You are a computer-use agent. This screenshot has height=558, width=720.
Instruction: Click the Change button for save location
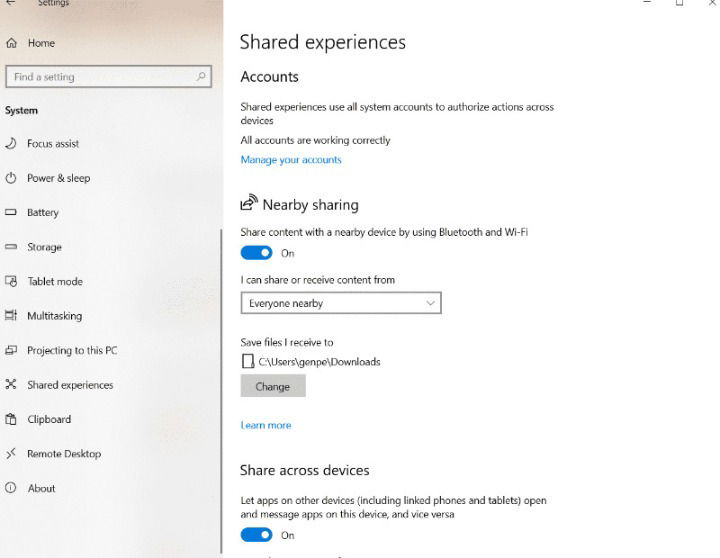pyautogui.click(x=273, y=386)
